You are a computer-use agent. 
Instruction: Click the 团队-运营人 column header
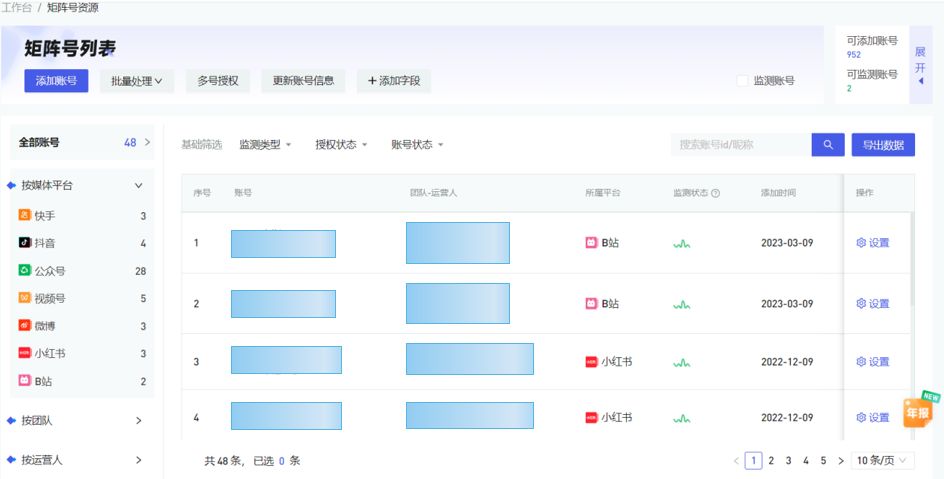pos(433,193)
